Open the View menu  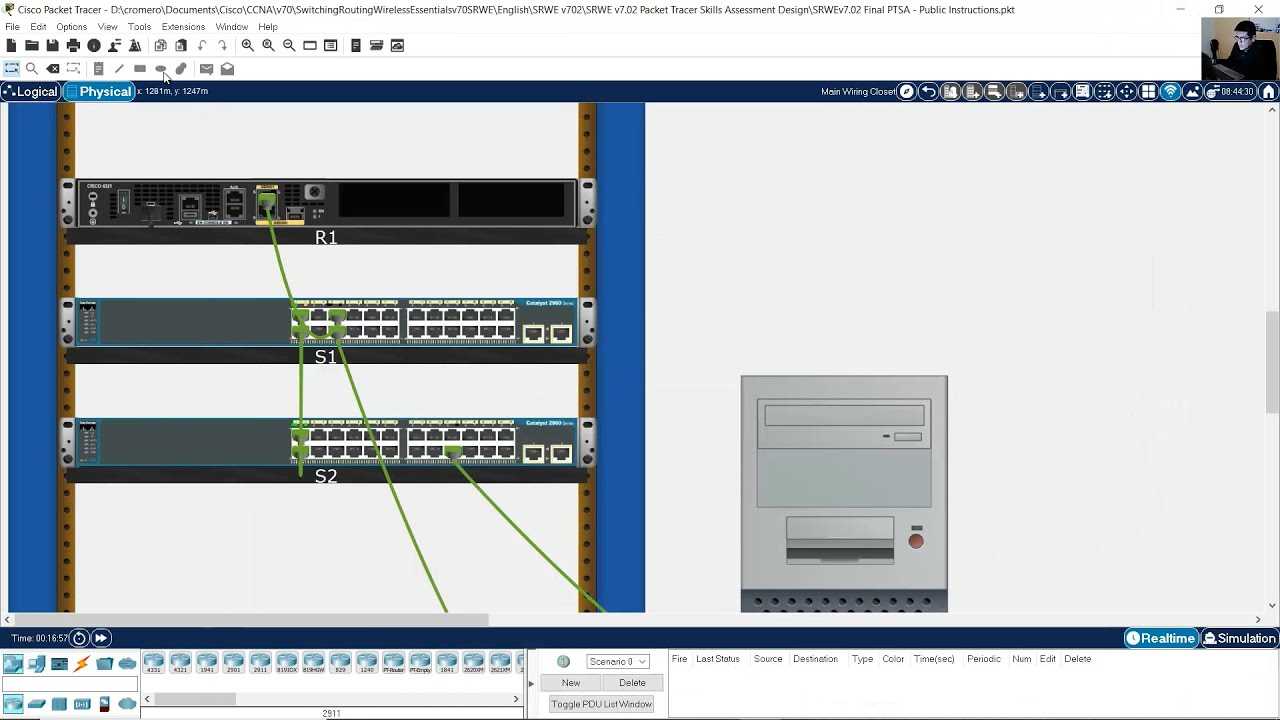click(x=107, y=27)
